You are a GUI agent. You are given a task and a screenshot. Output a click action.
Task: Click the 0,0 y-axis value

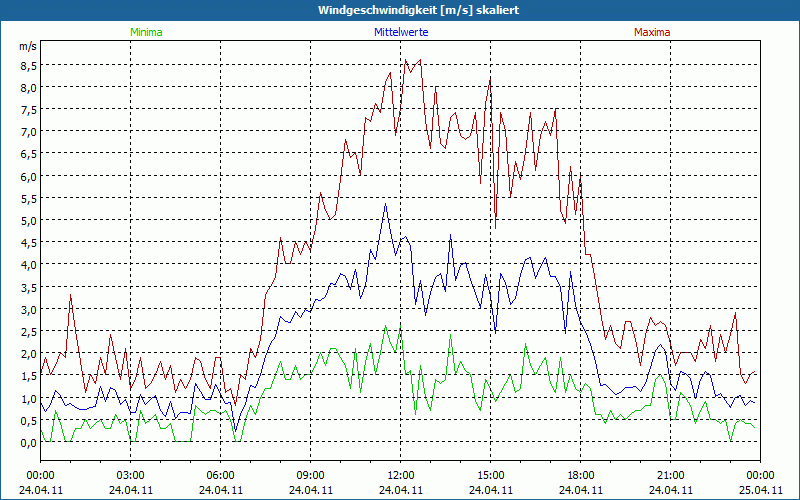point(29,443)
